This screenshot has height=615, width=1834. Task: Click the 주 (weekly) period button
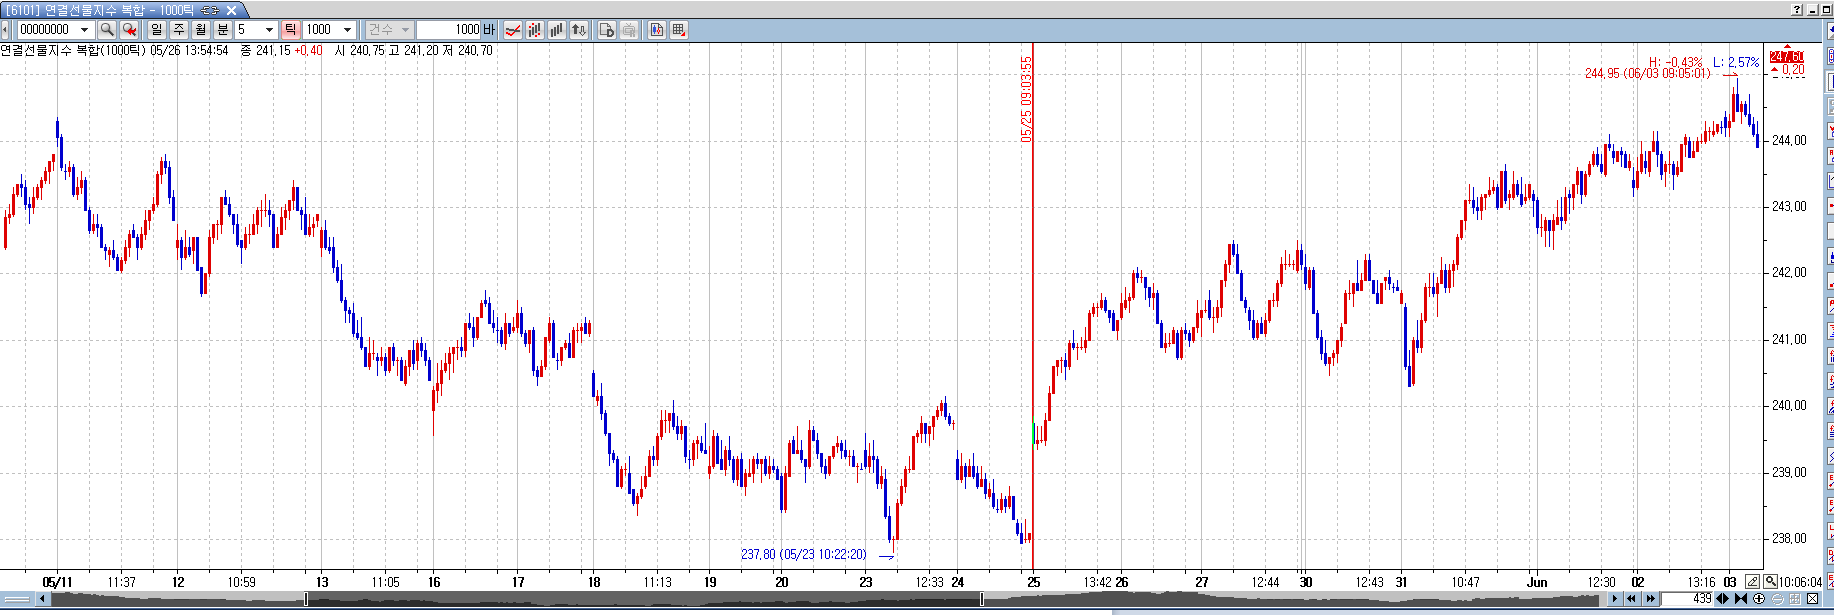[179, 30]
